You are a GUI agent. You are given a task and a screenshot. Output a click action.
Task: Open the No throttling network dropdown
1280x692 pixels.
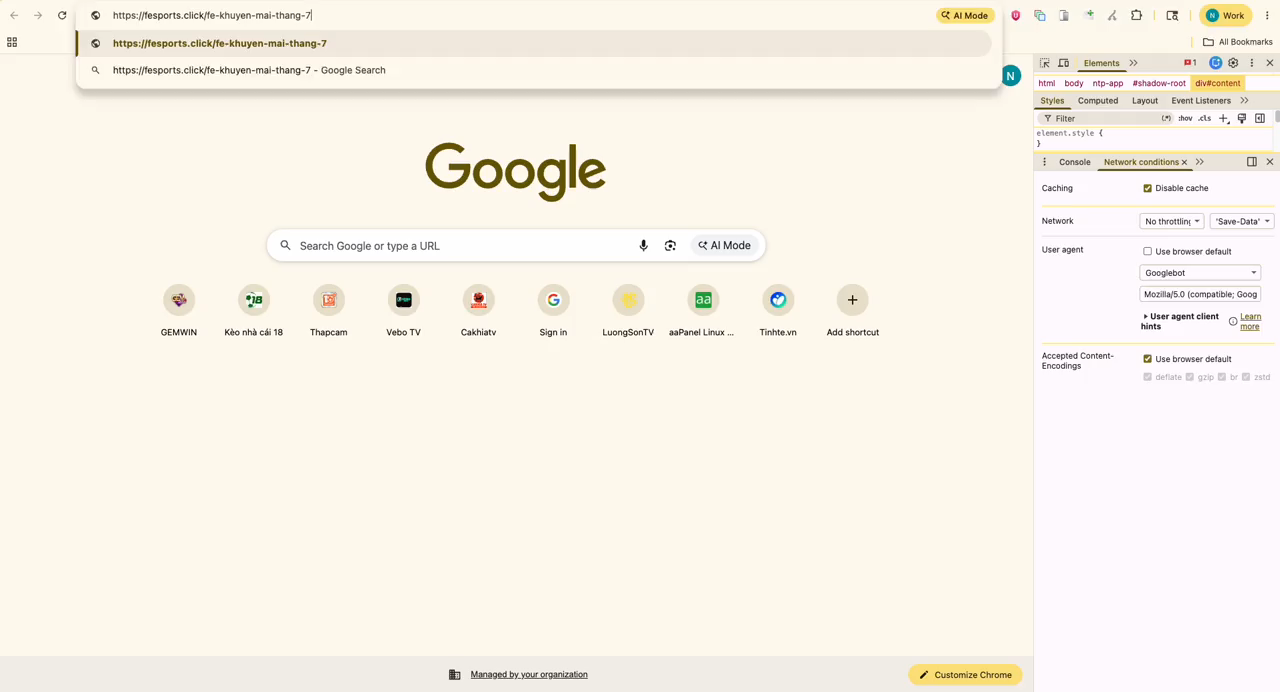click(x=1171, y=221)
